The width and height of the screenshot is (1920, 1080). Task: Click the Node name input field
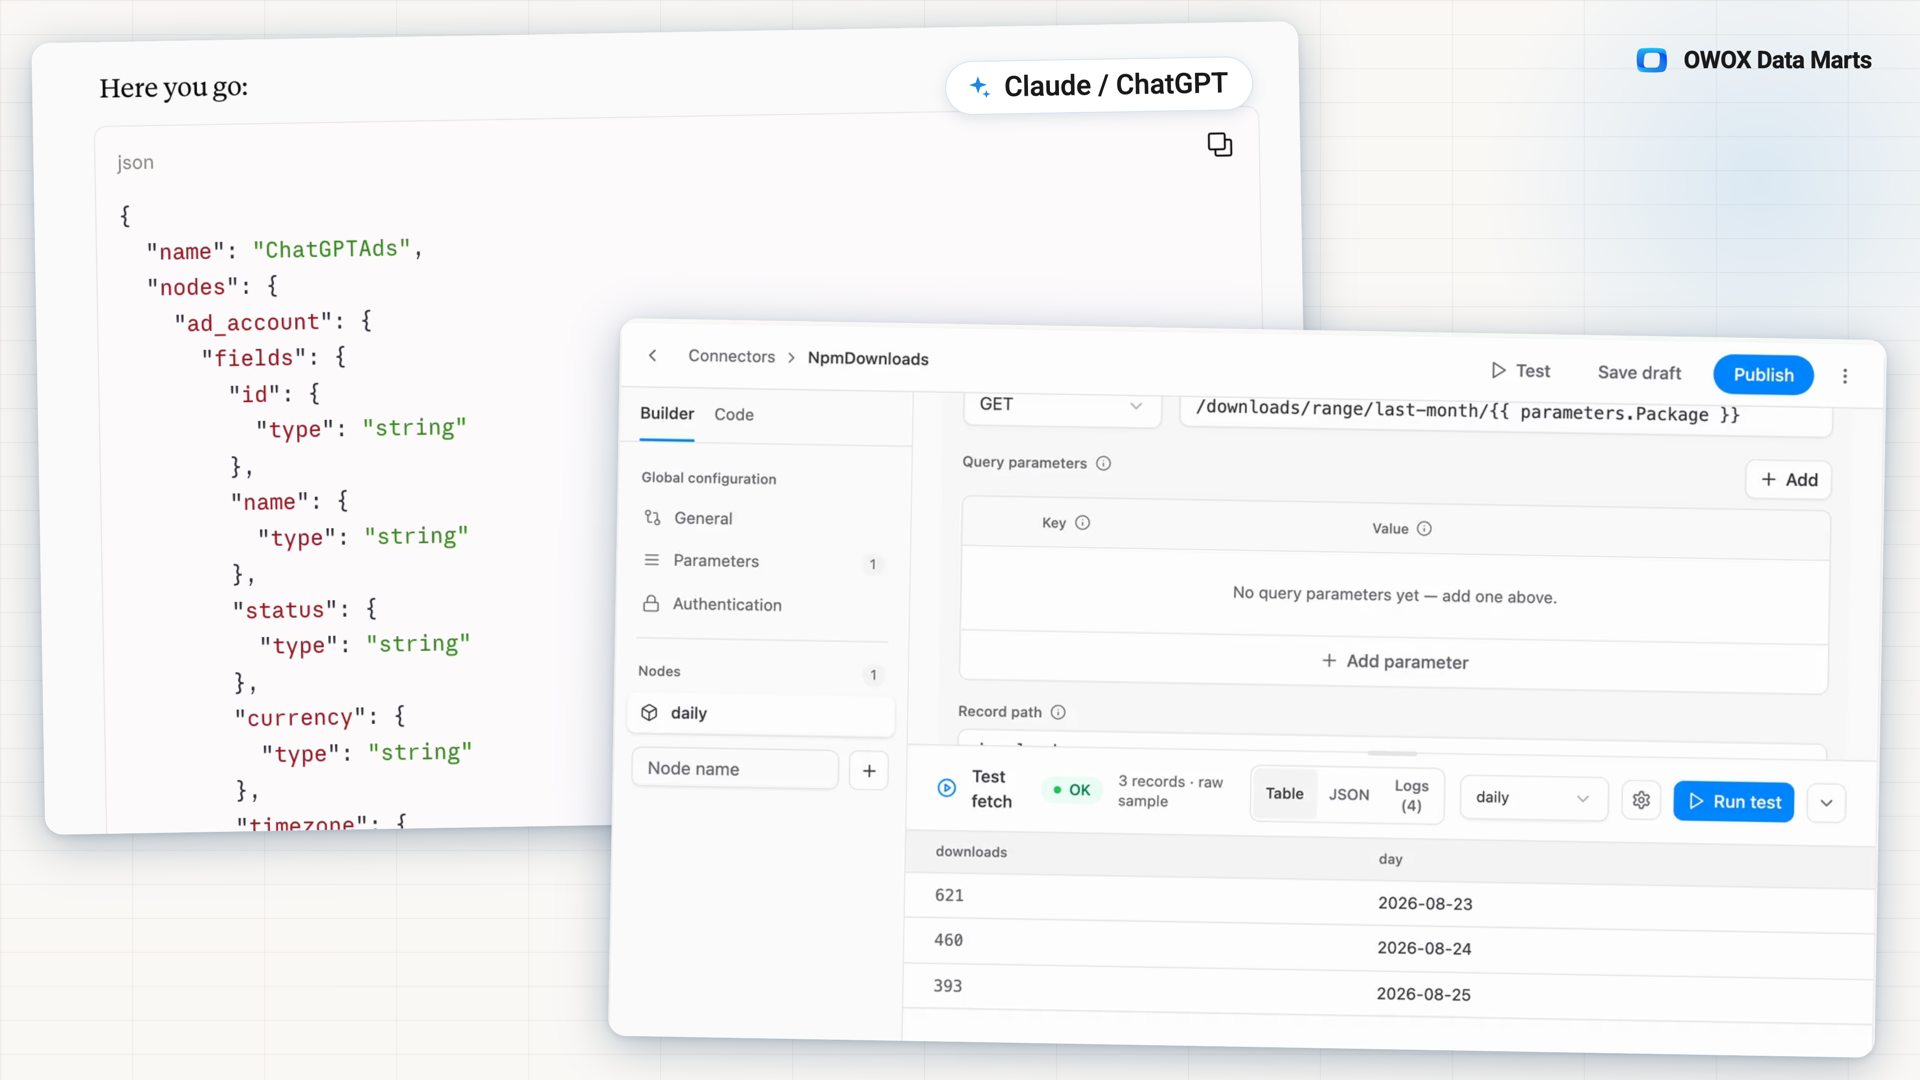click(x=735, y=769)
